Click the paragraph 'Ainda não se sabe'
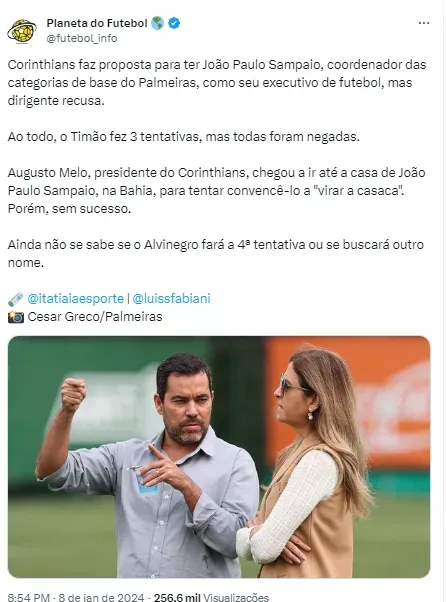Image resolution: width=446 pixels, height=602 pixels. click(216, 254)
